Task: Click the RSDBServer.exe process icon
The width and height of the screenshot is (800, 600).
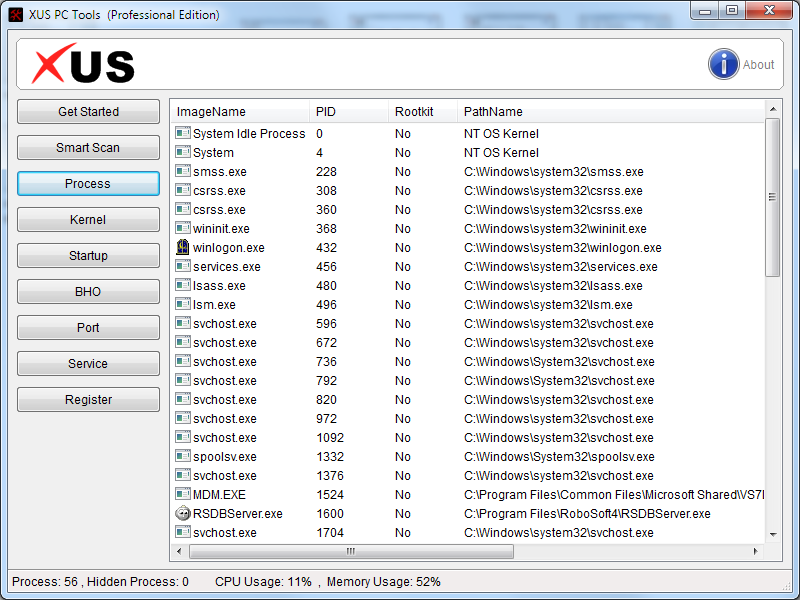Action: 183,513
